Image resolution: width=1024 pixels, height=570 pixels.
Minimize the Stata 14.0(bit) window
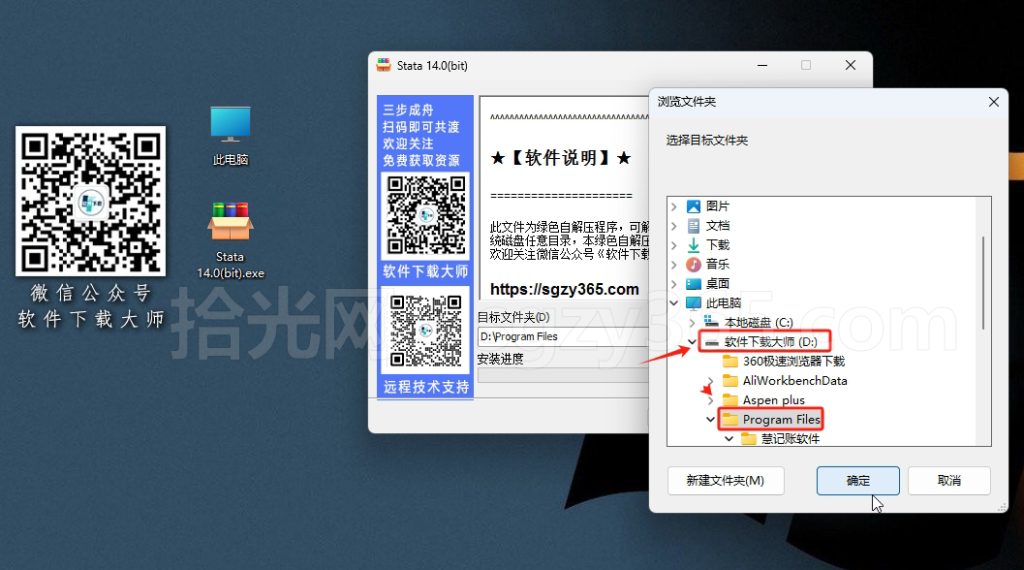click(762, 65)
